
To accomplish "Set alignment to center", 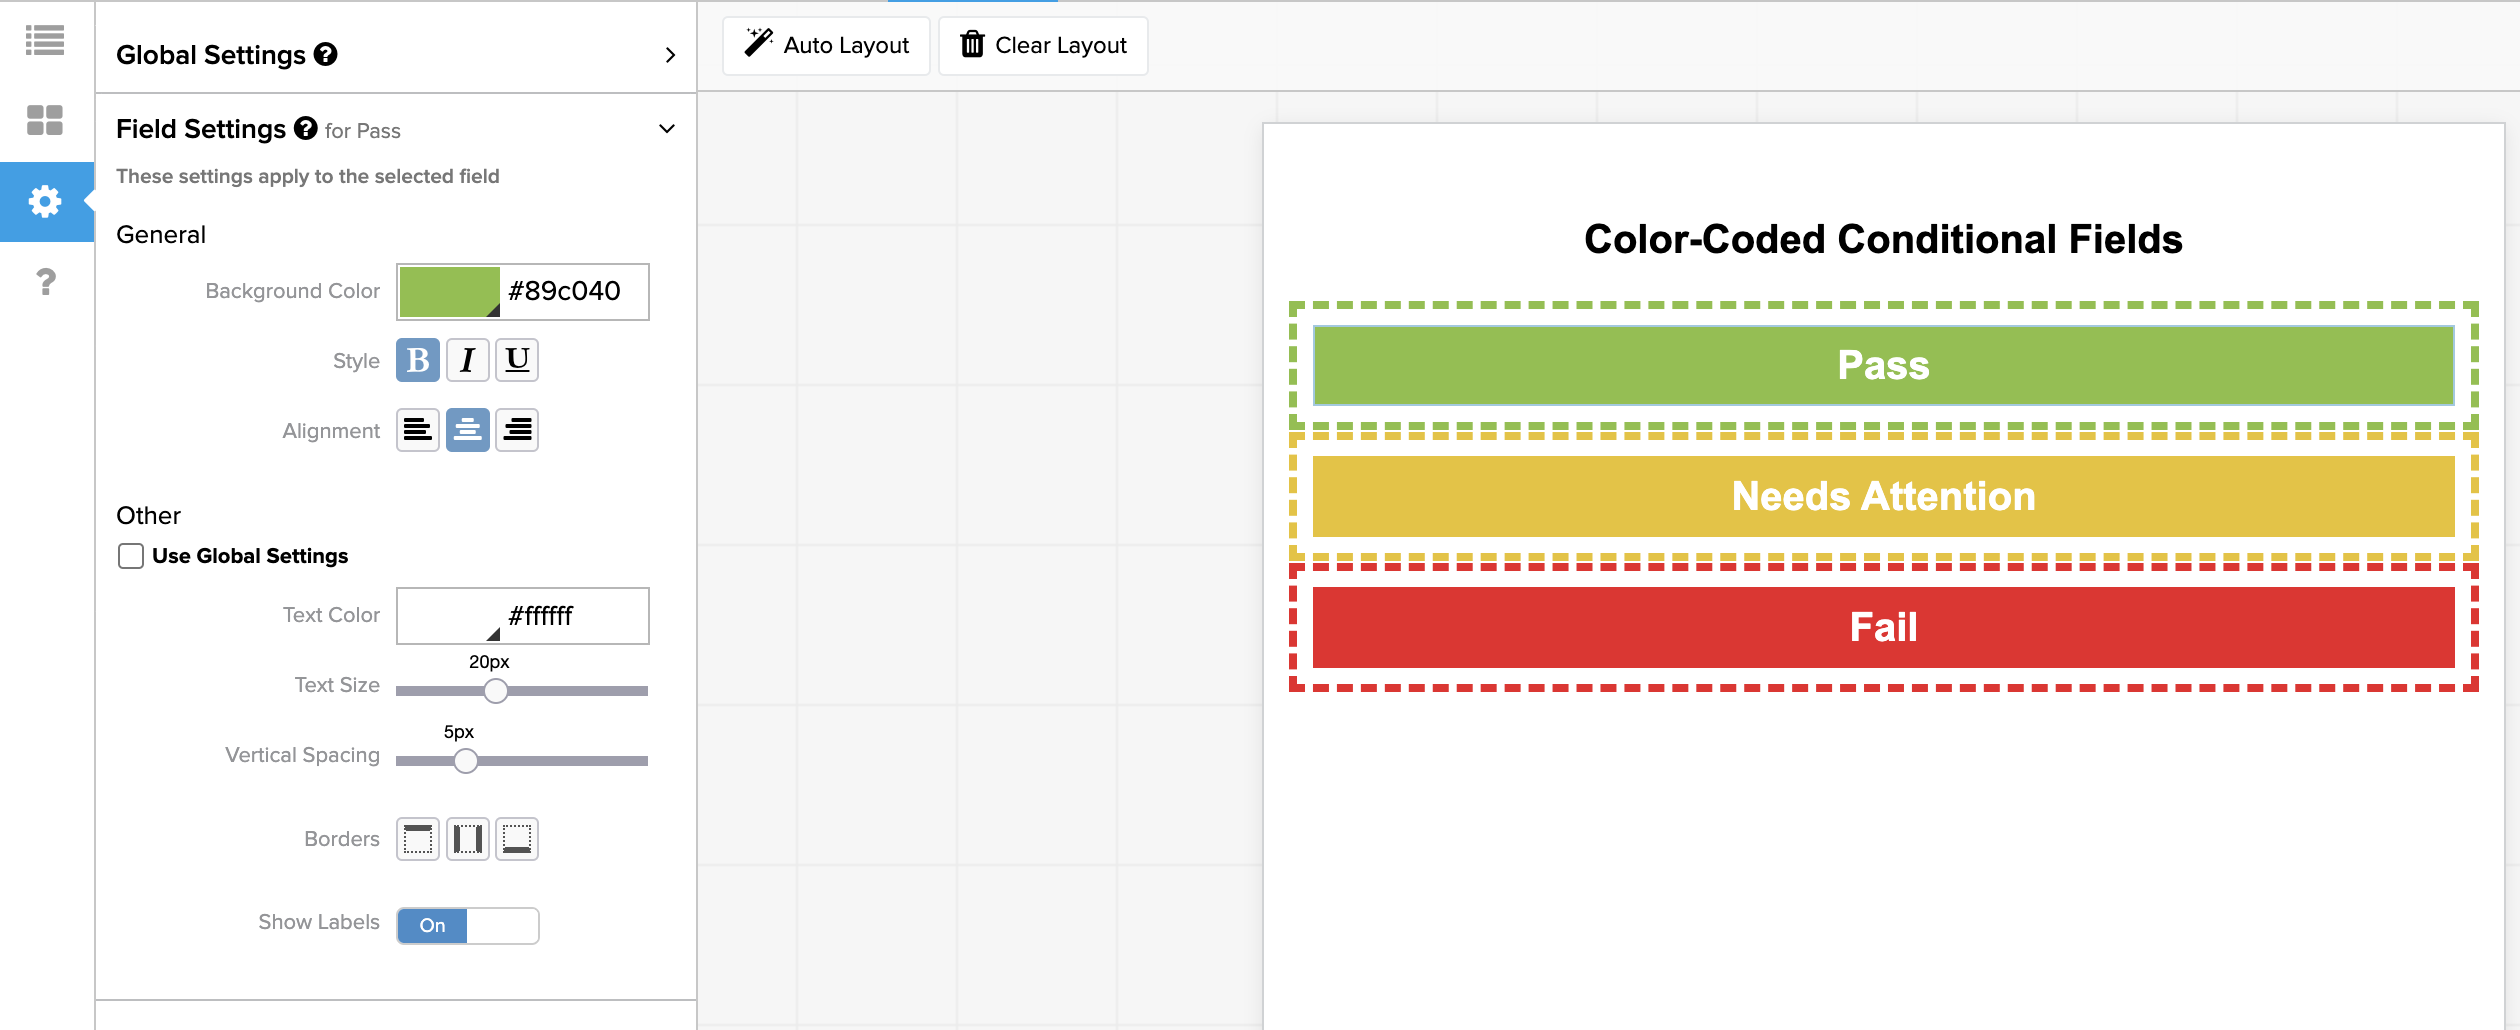I will 467,430.
